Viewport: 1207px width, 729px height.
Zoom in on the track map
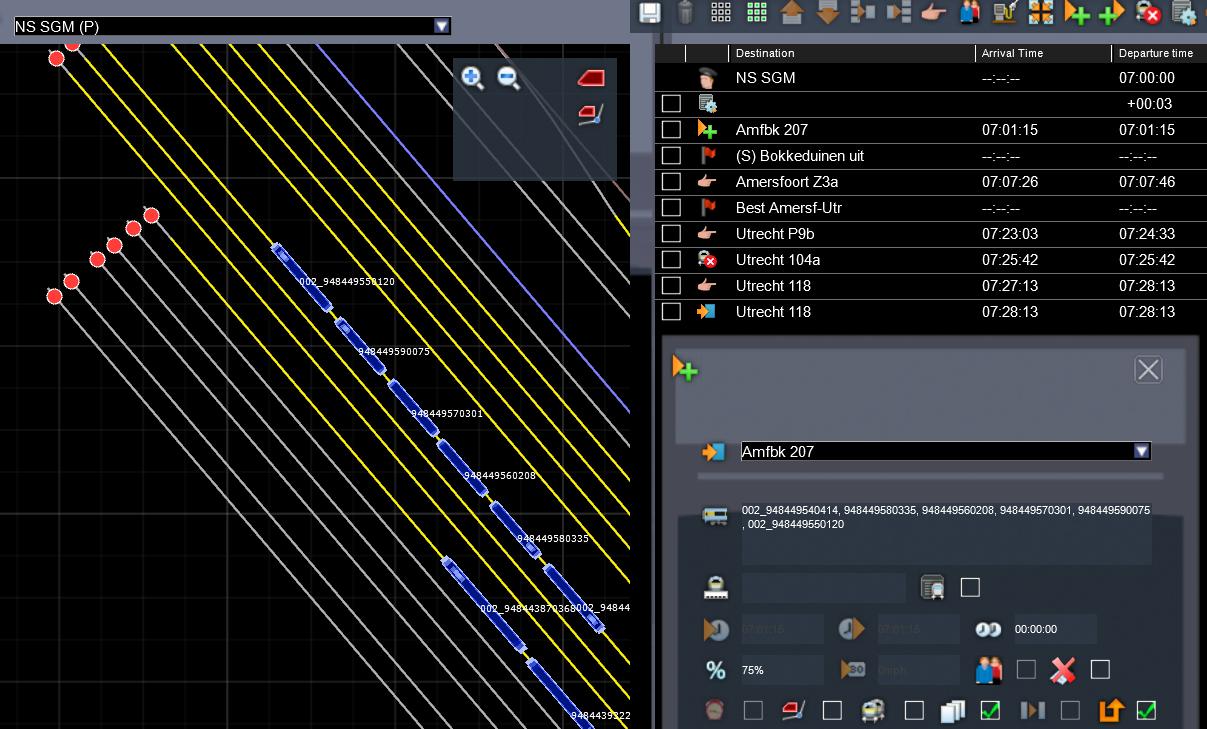(x=473, y=78)
